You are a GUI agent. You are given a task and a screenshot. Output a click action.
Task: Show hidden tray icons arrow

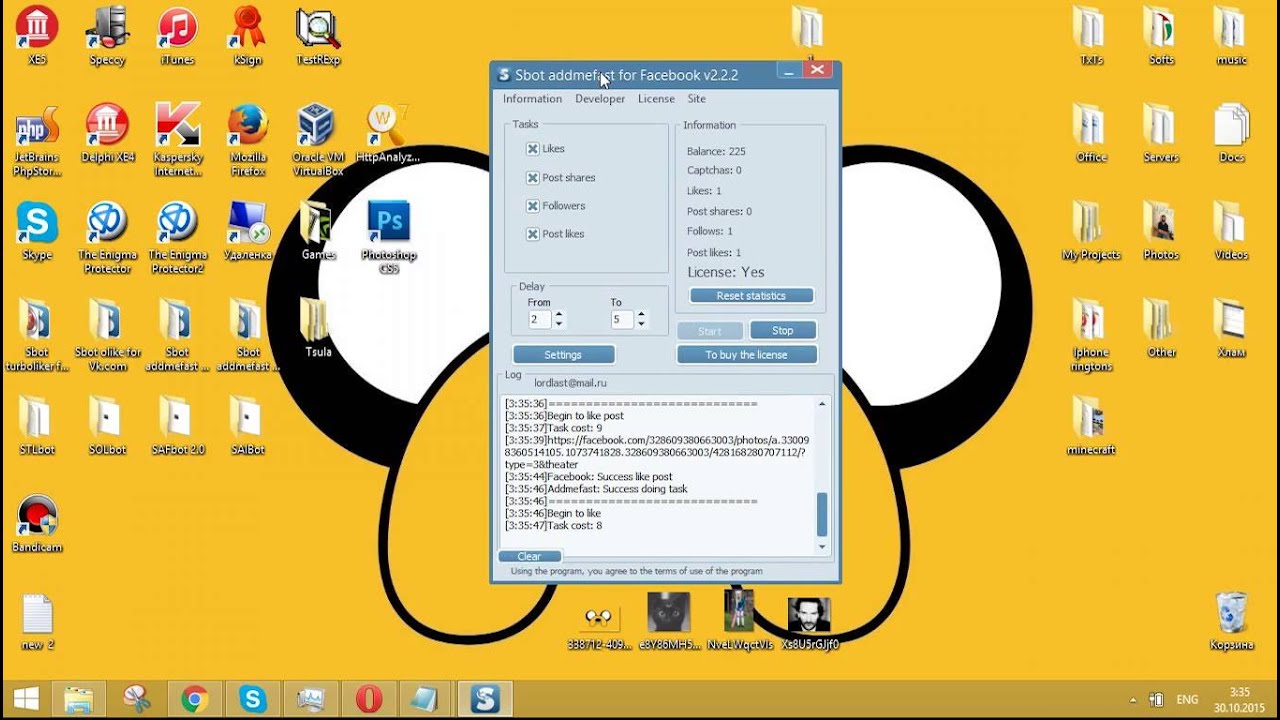point(1133,700)
